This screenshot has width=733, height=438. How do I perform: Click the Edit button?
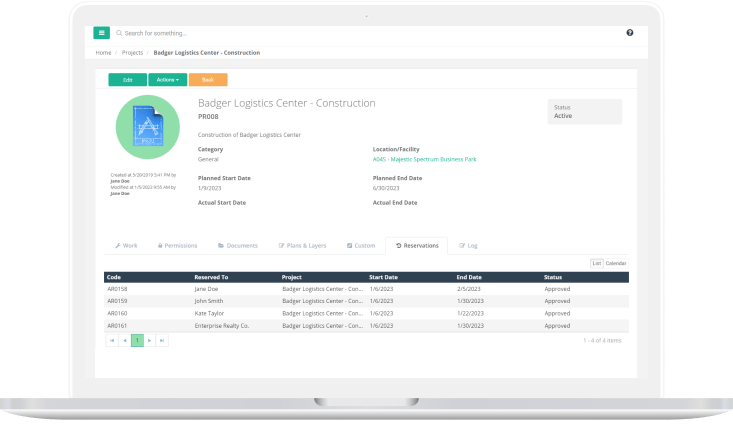(x=128, y=80)
